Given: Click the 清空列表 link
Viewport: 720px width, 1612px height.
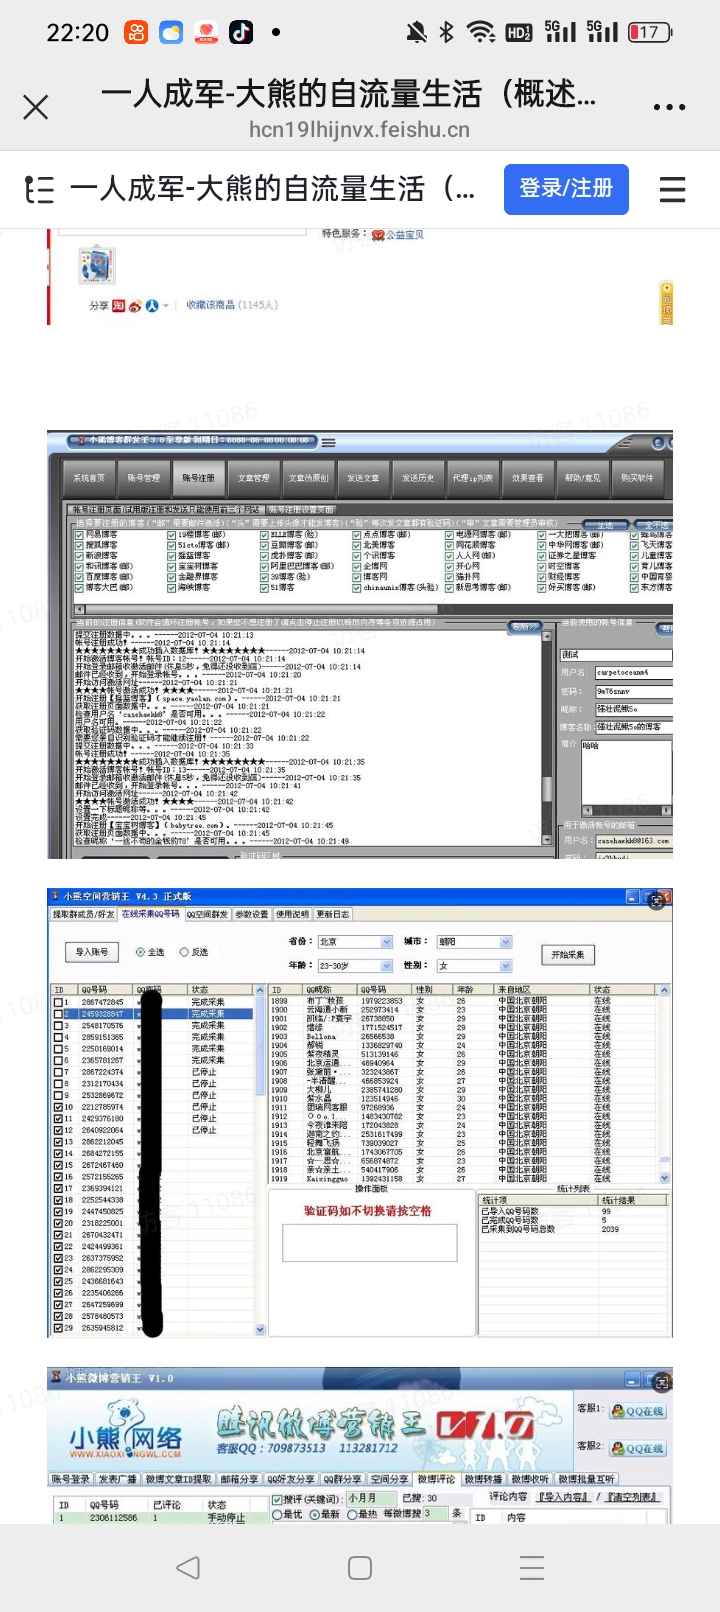Looking at the screenshot, I should 631,1497.
